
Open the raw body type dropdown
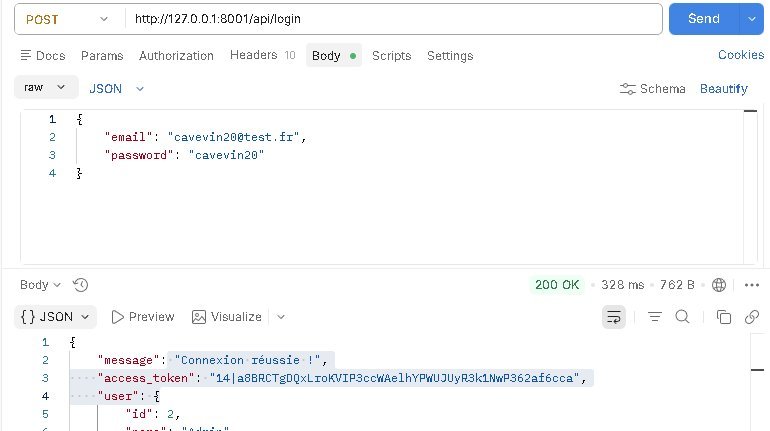coord(46,87)
